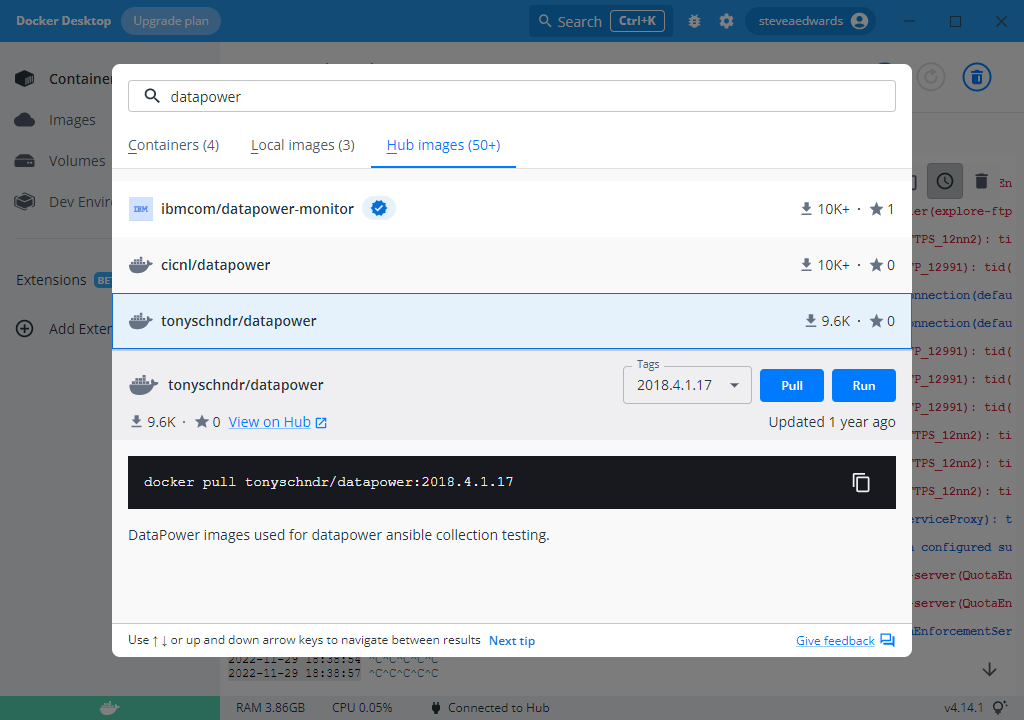The width and height of the screenshot is (1024, 720).
Task: Select the Volumes sidebar icon
Action: coord(25,160)
